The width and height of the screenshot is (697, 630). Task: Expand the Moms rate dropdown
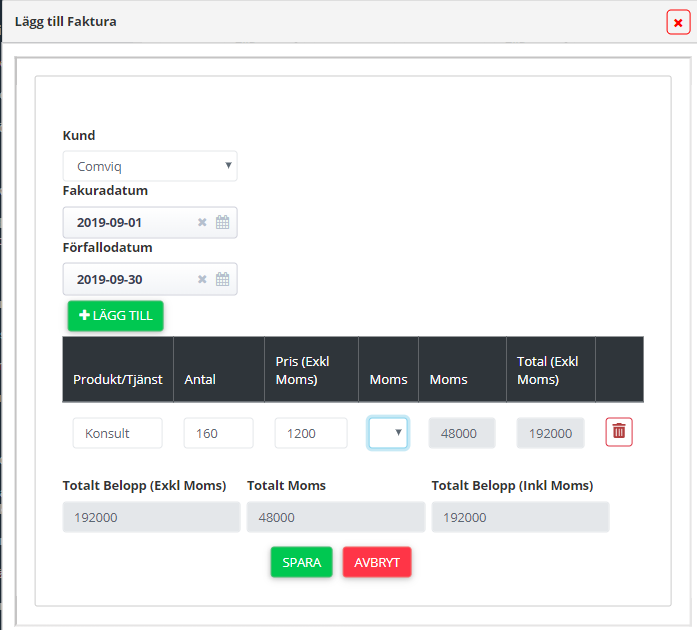[x=388, y=433]
